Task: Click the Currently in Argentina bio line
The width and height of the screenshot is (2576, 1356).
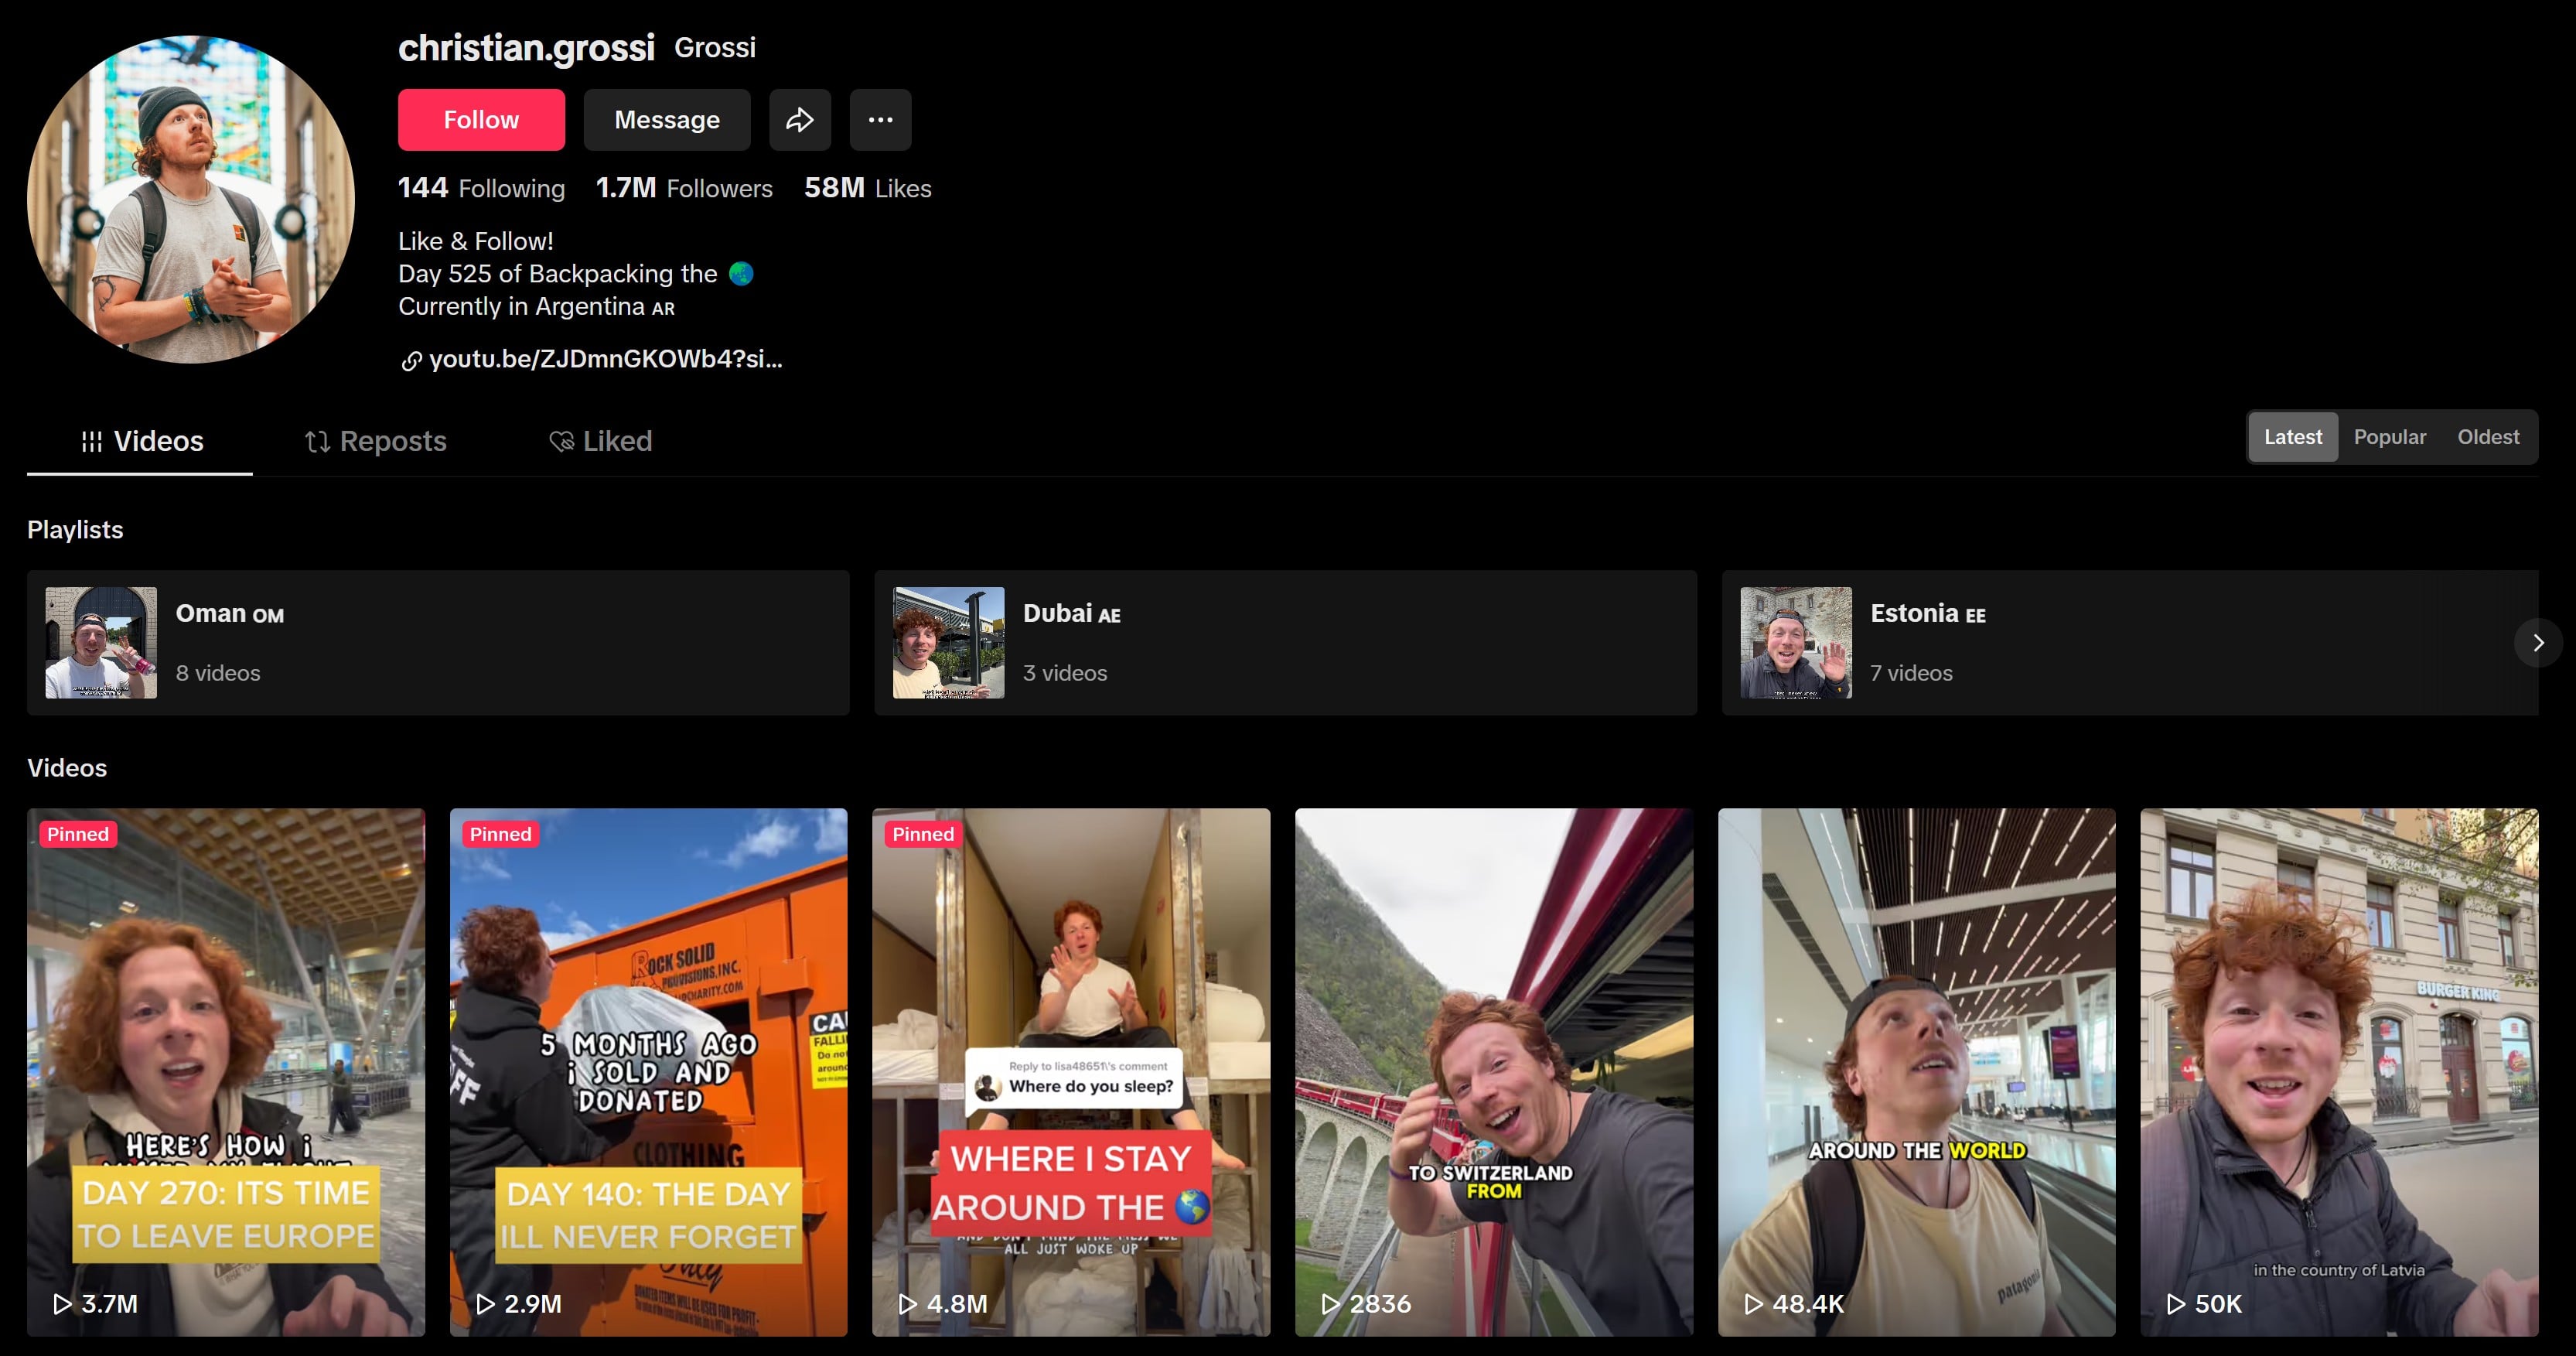Action: click(537, 306)
